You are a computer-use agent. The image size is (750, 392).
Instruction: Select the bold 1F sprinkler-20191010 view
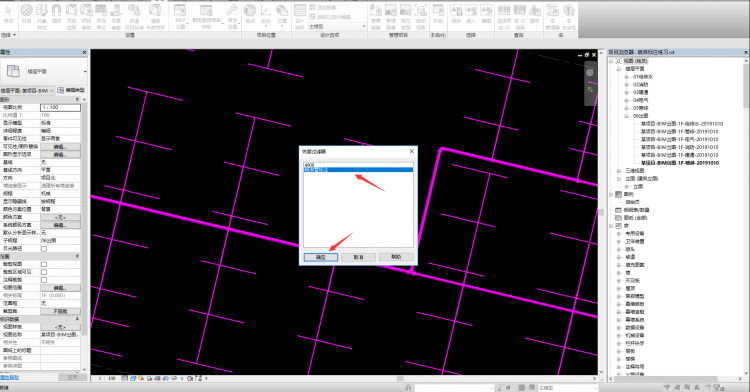pyautogui.click(x=680, y=163)
